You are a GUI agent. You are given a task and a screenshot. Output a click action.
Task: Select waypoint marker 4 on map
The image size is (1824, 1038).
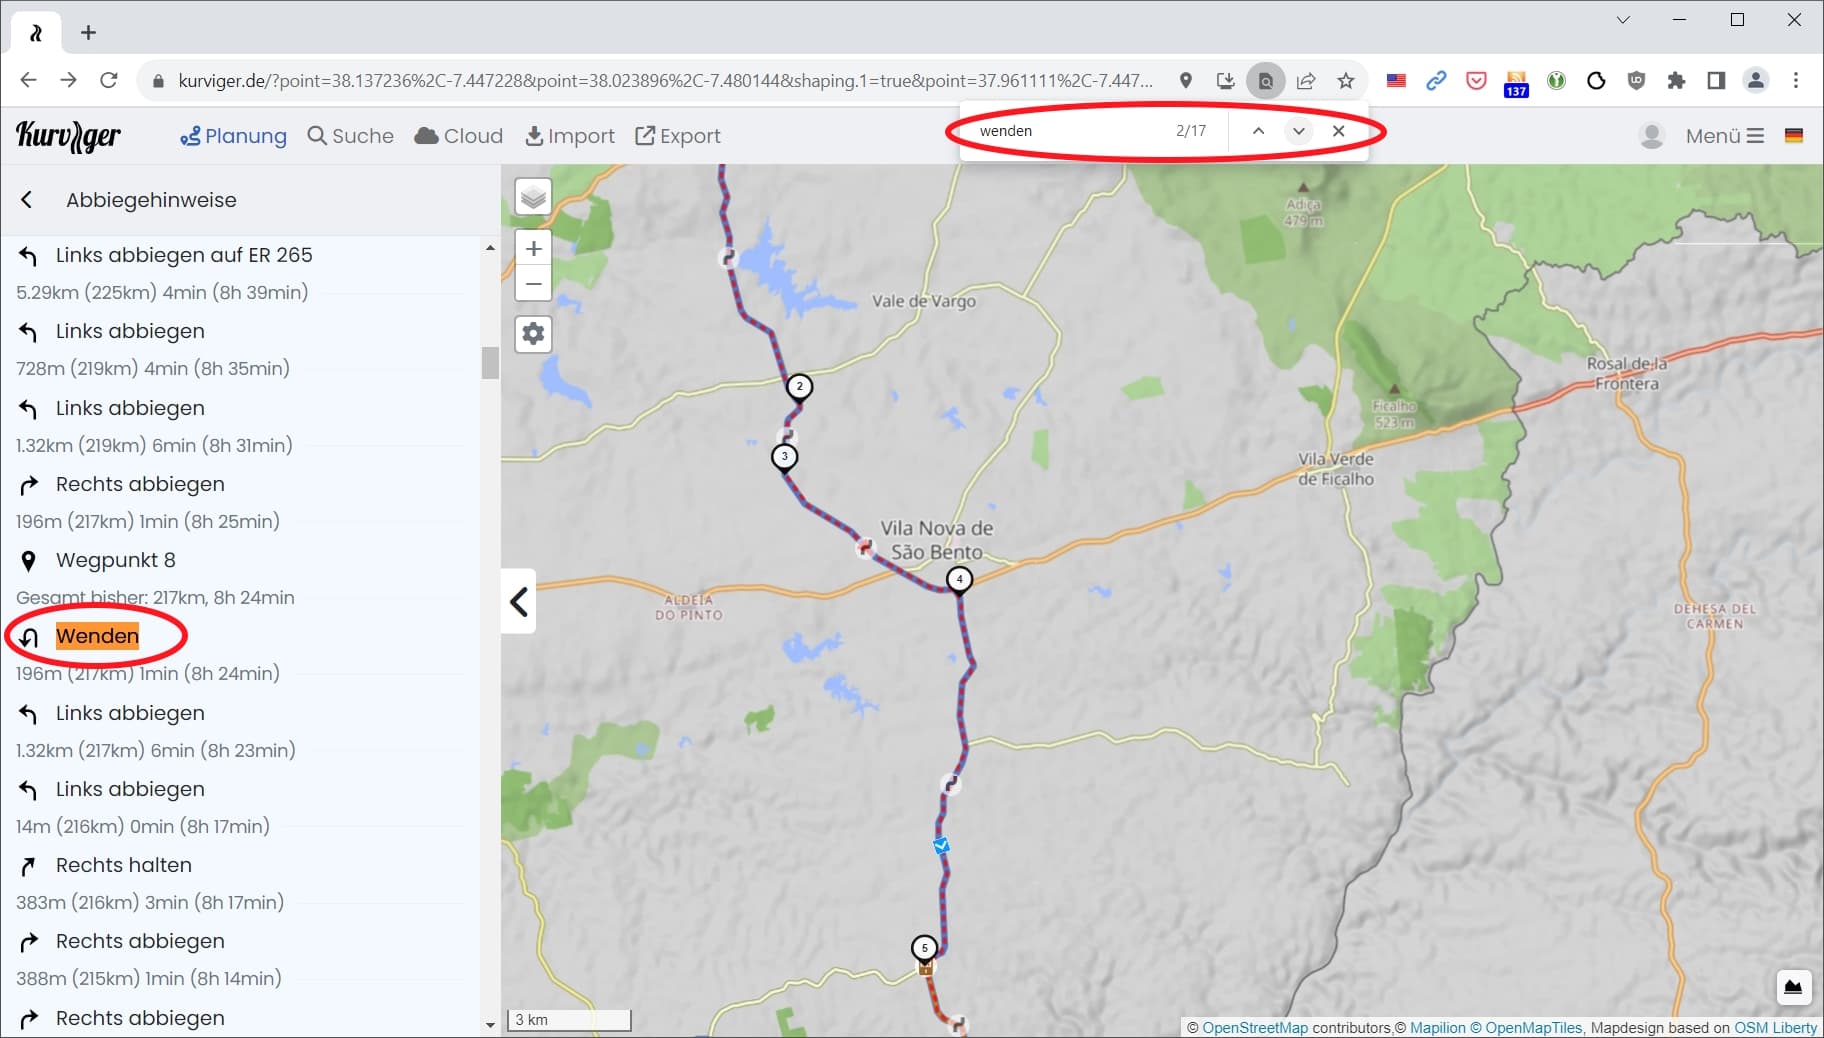[959, 579]
